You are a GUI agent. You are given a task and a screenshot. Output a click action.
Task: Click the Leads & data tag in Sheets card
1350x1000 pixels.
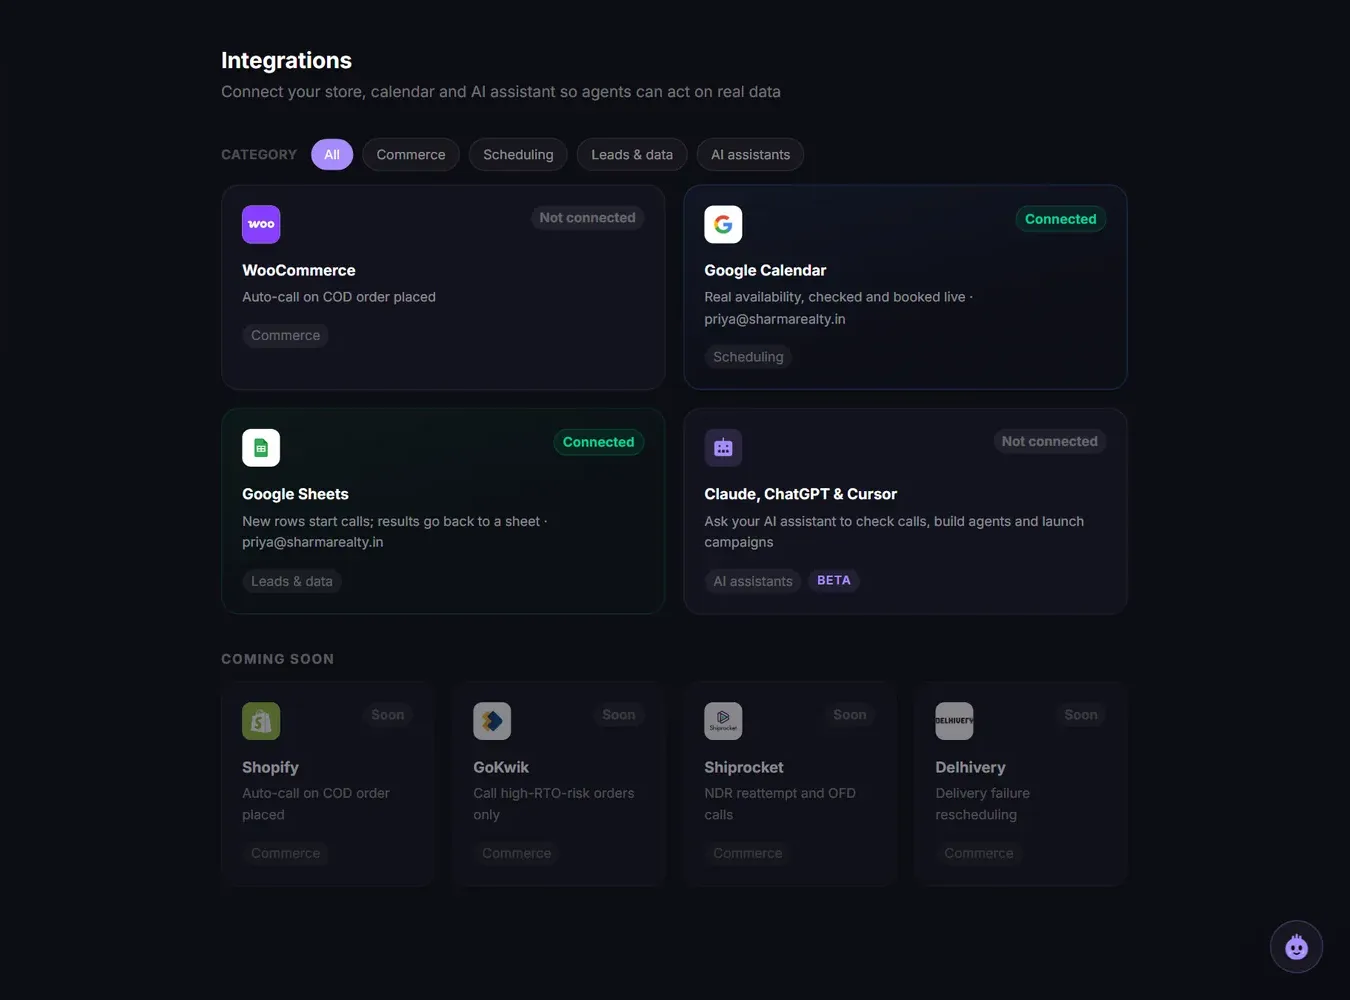pos(292,581)
